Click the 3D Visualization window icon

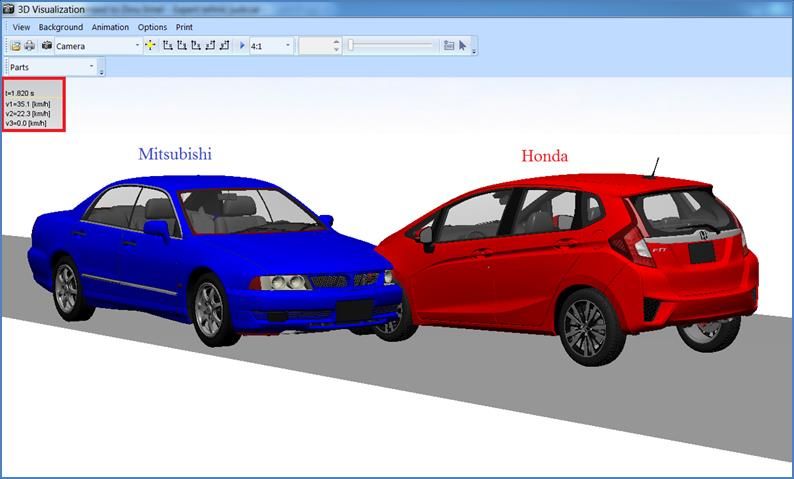coord(8,9)
